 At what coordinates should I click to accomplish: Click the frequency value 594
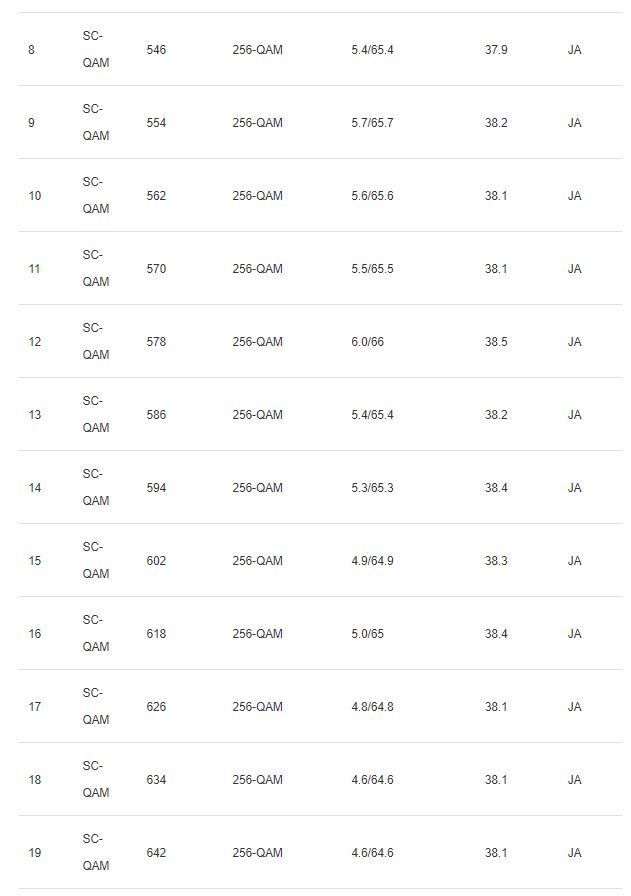pos(156,488)
